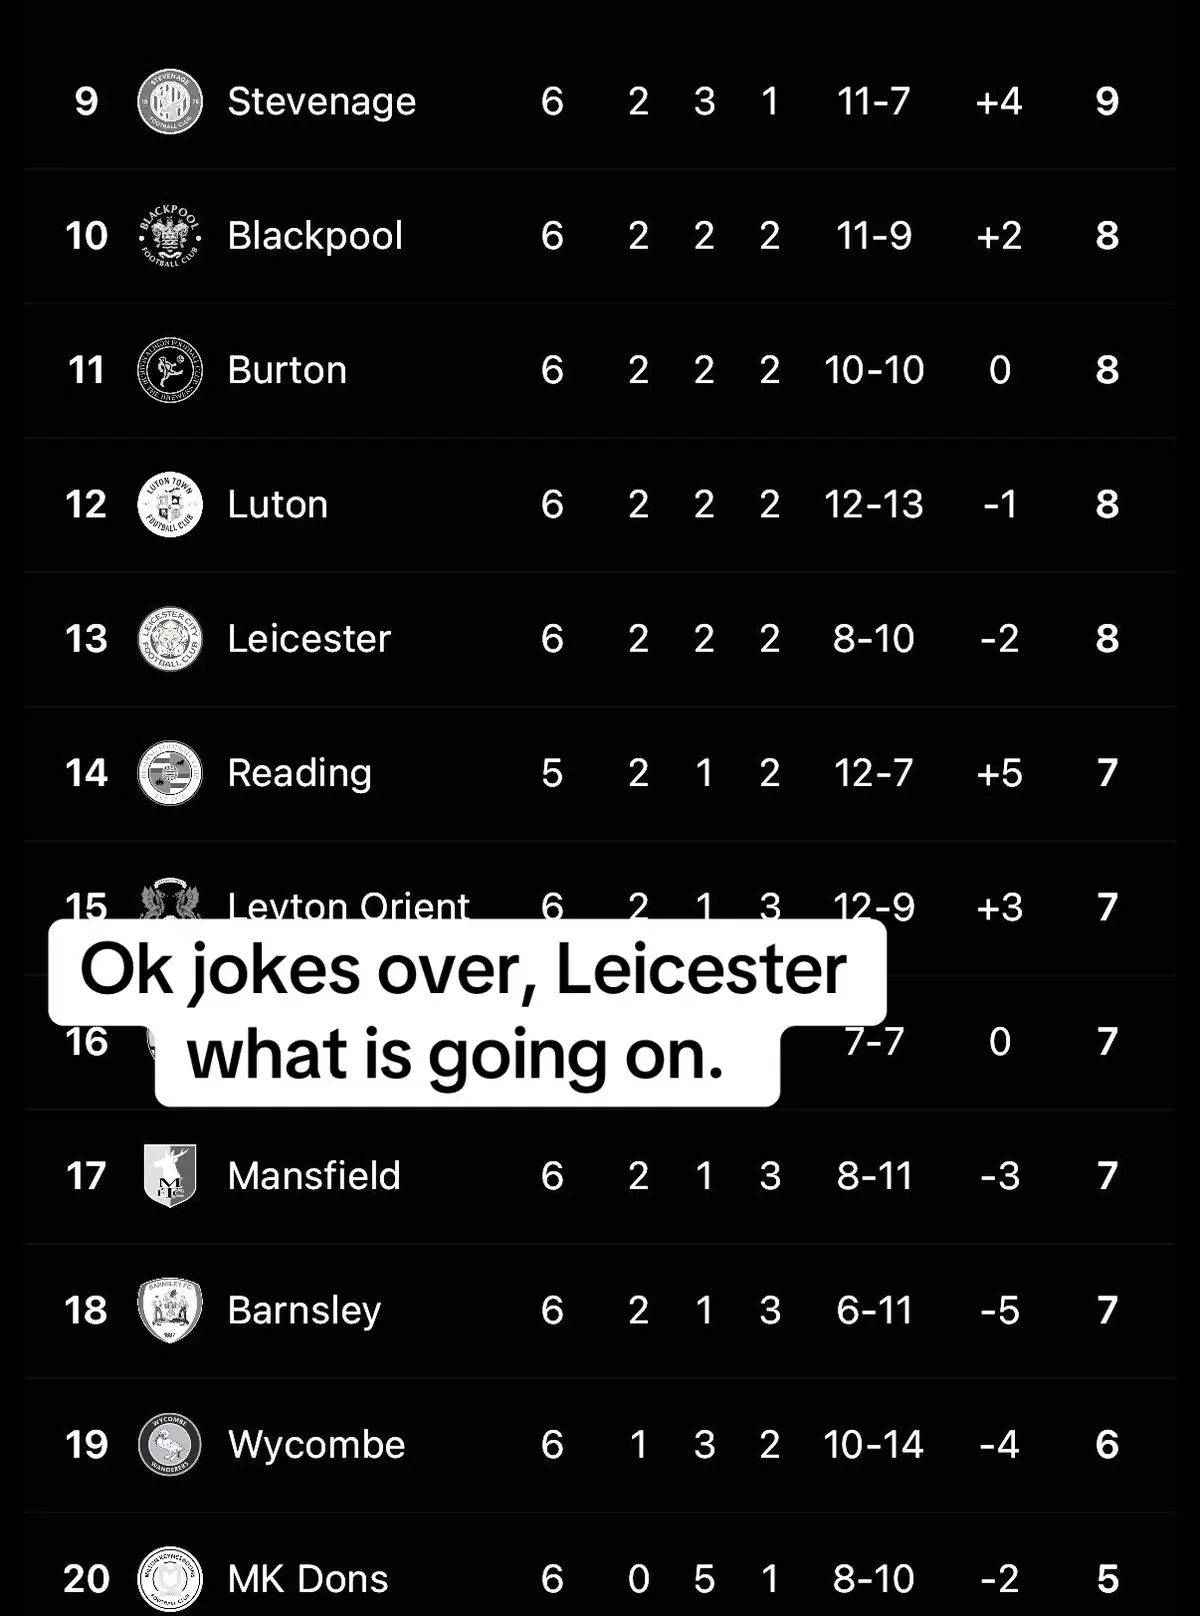Tap the Blackpool club badge
Image resolution: width=1200 pixels, height=1616 pixels.
(x=170, y=236)
